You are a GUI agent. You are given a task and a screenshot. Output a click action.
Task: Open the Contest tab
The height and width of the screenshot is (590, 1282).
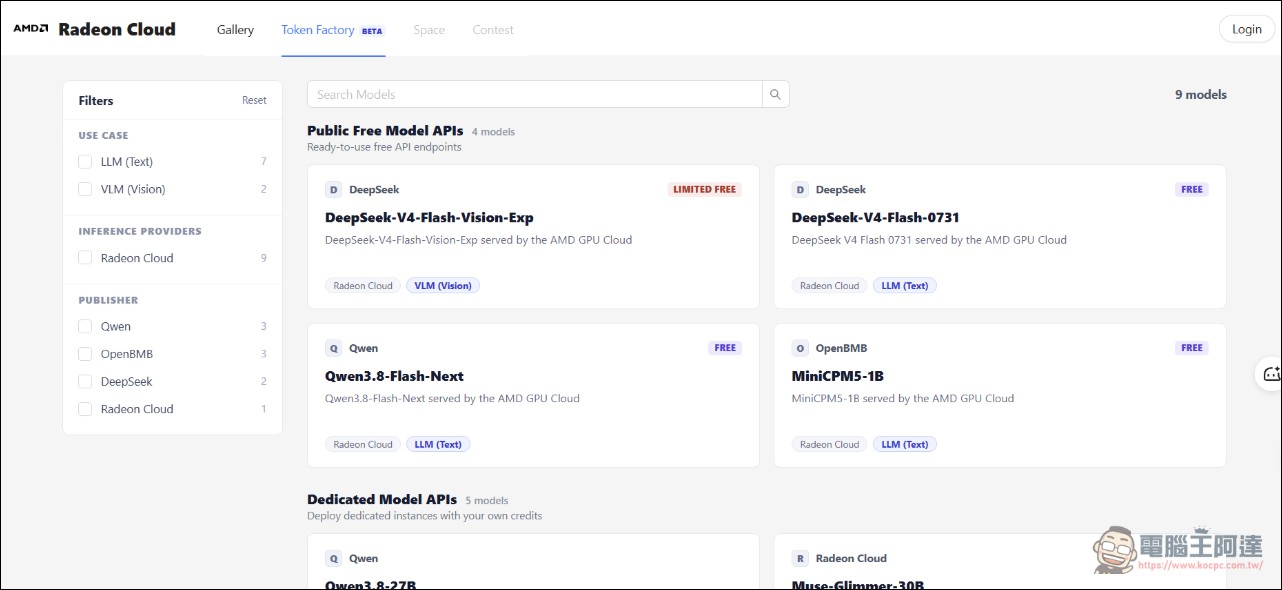point(493,30)
